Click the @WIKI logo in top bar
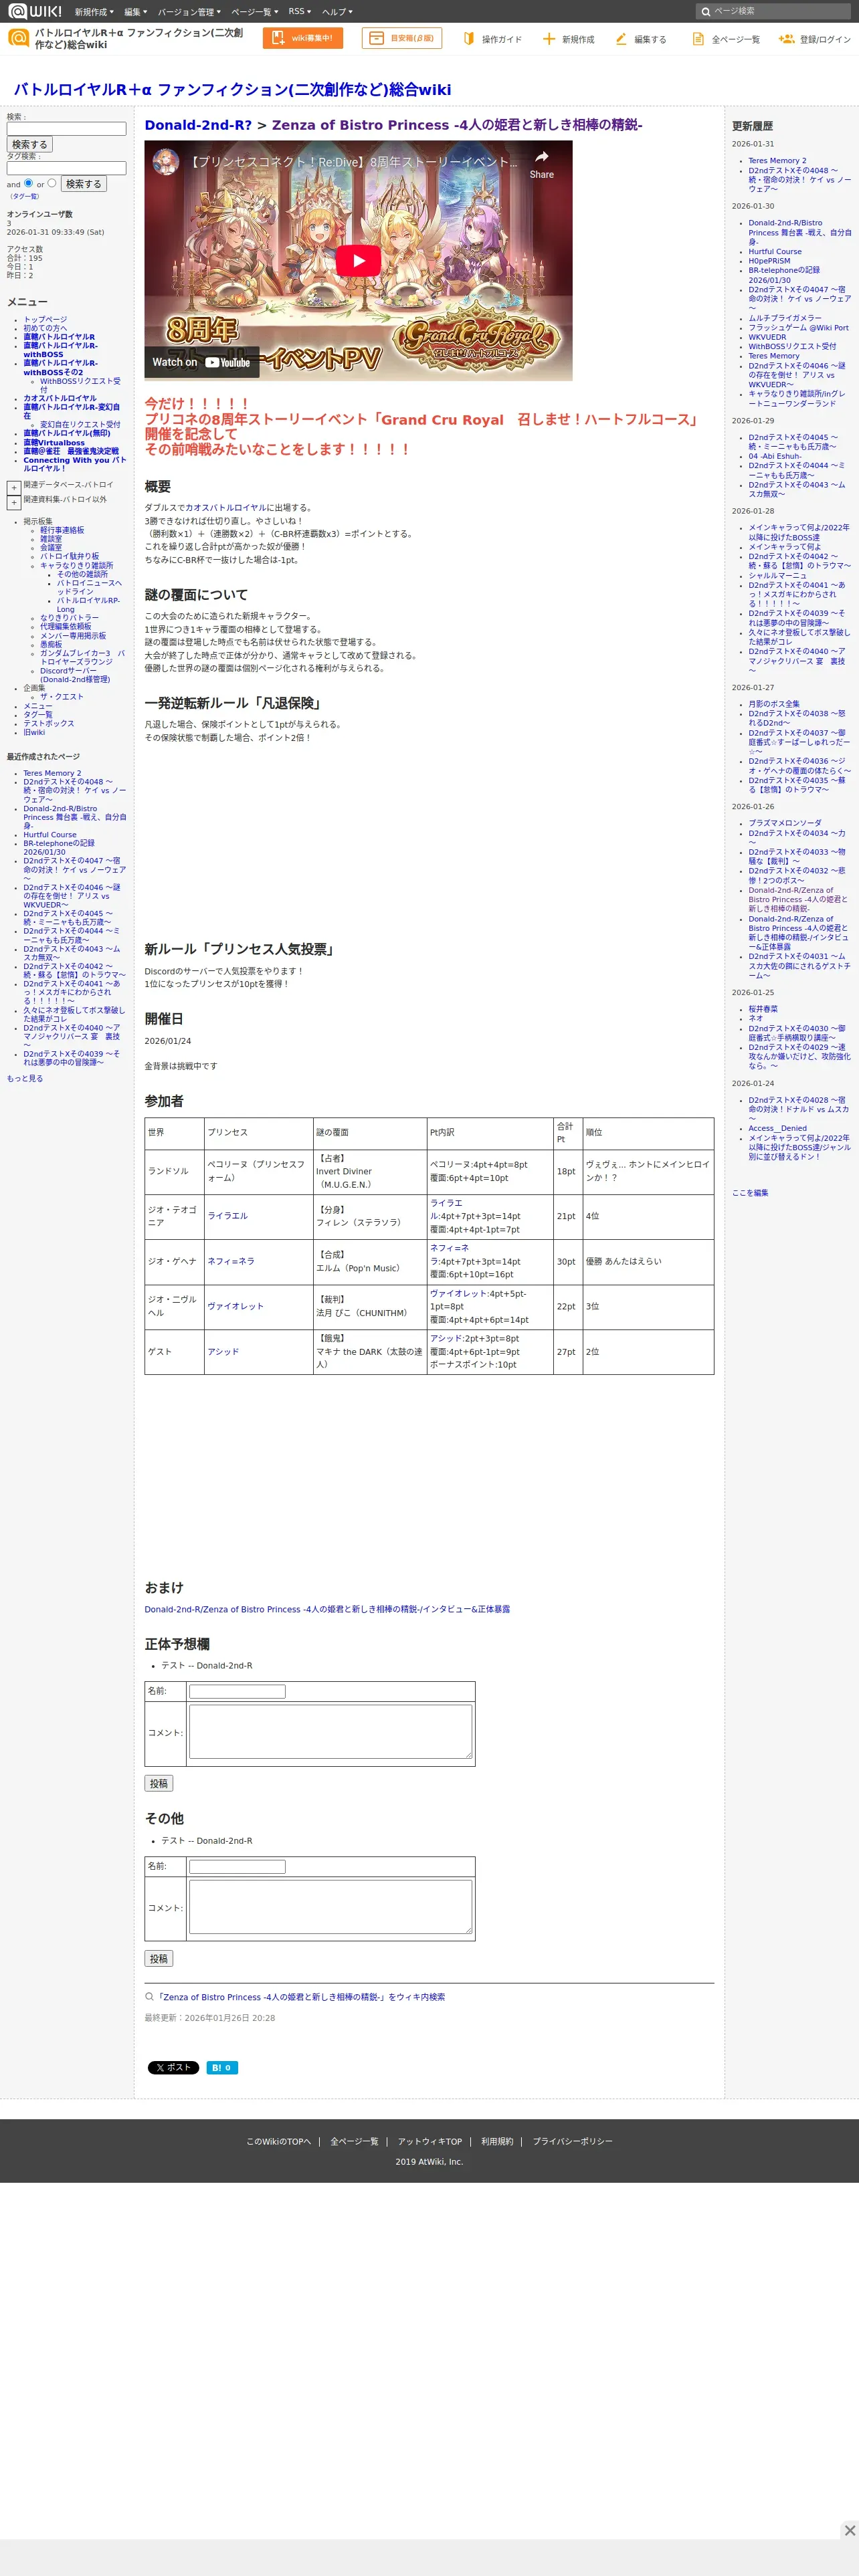This screenshot has height=2576, width=859. tap(35, 11)
